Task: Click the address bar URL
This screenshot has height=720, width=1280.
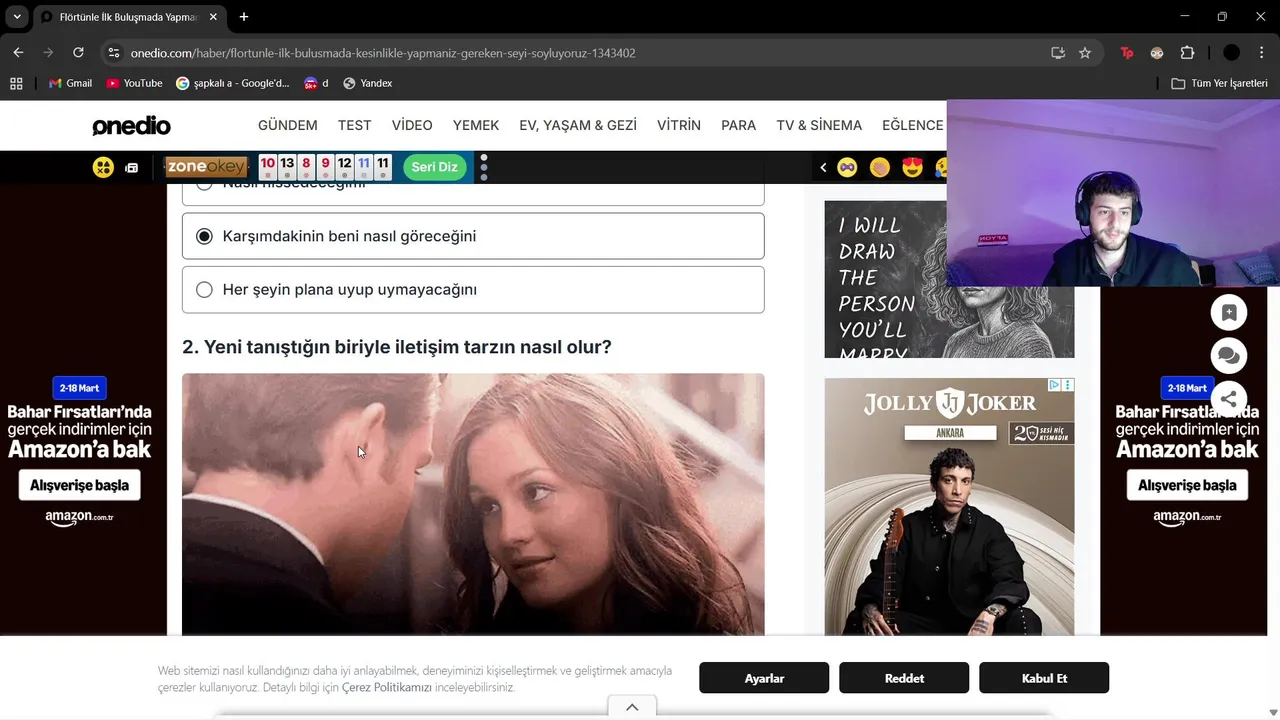Action: click(x=383, y=53)
